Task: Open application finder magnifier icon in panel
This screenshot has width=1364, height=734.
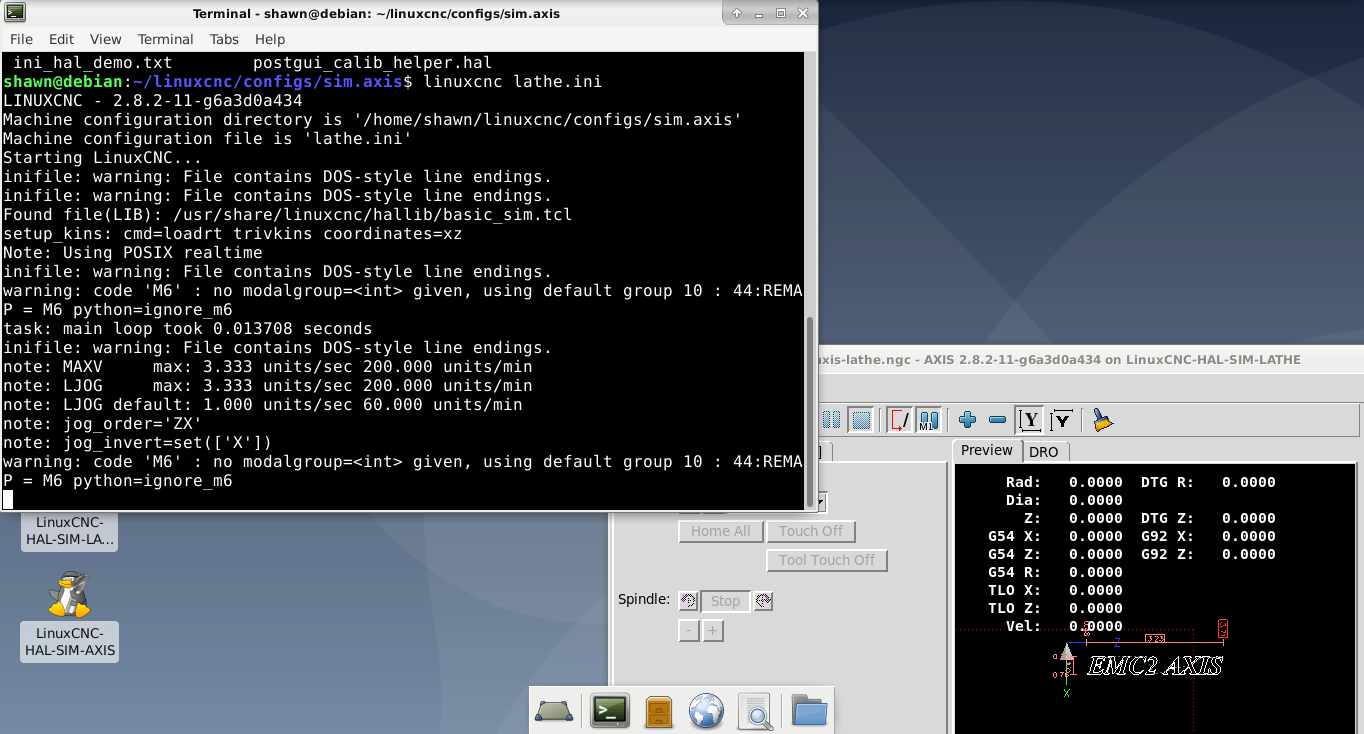Action: coord(756,711)
